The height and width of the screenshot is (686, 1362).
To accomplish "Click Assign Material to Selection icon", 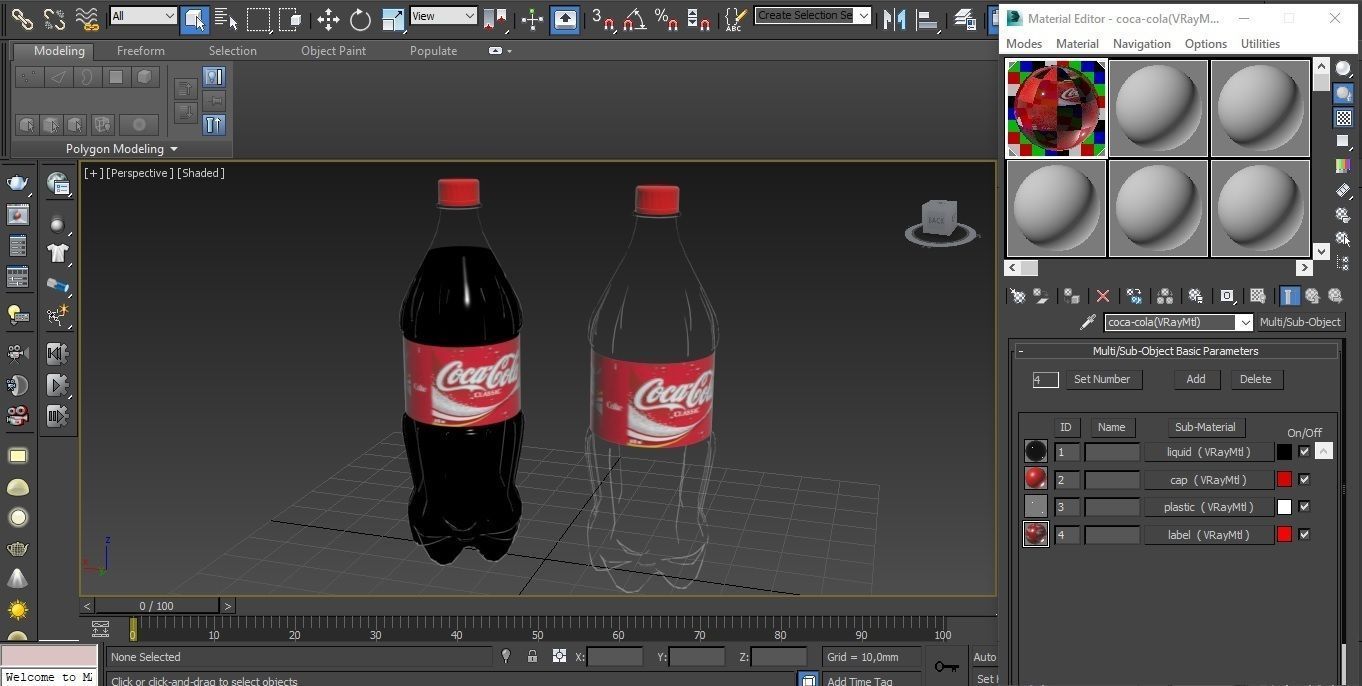I will click(x=1070, y=296).
